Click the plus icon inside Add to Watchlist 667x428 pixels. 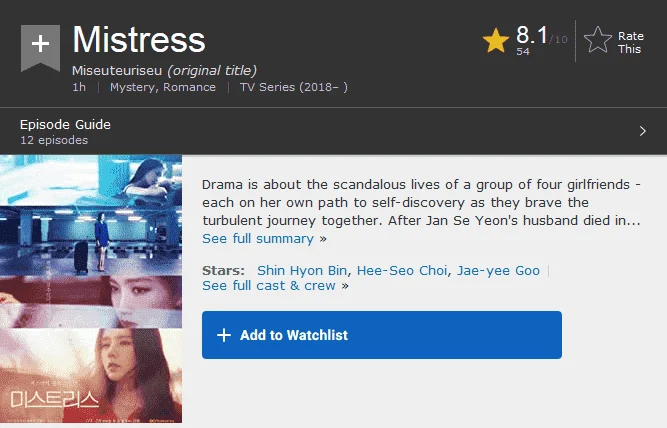(224, 335)
